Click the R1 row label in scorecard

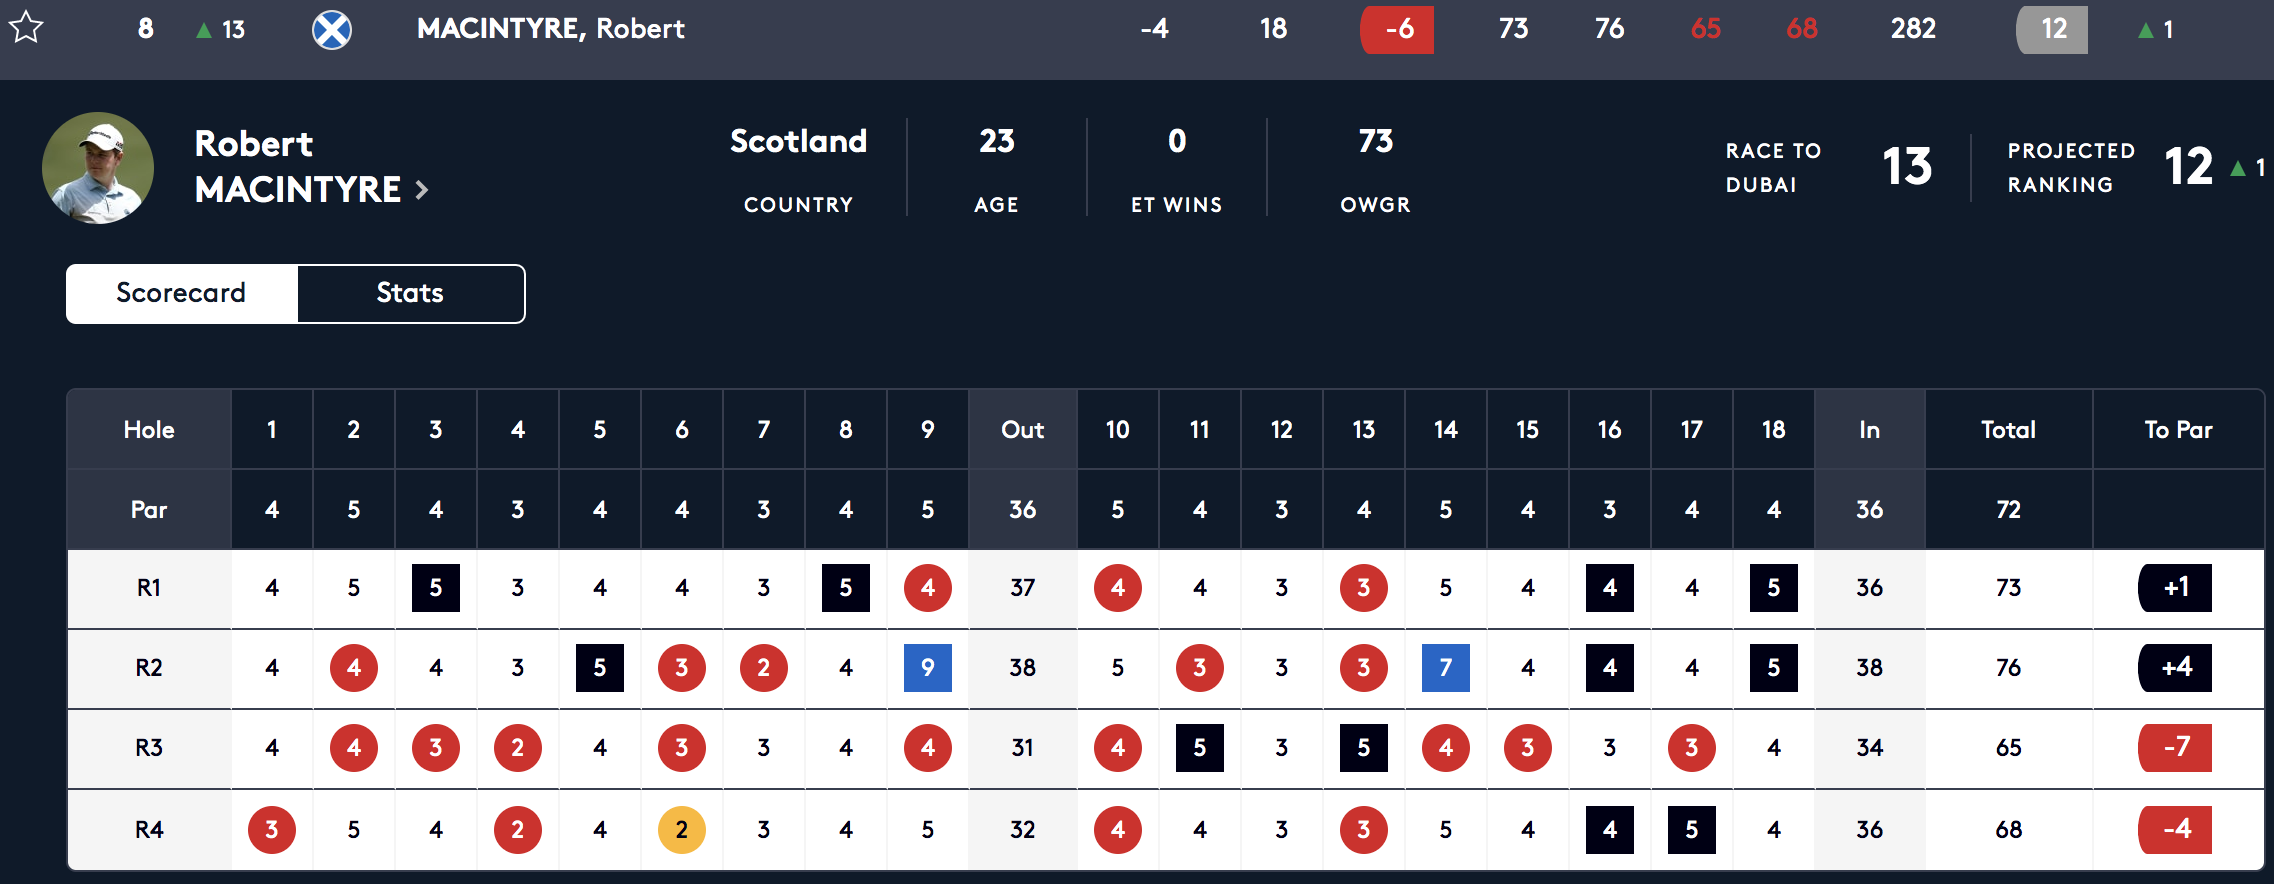point(149,588)
